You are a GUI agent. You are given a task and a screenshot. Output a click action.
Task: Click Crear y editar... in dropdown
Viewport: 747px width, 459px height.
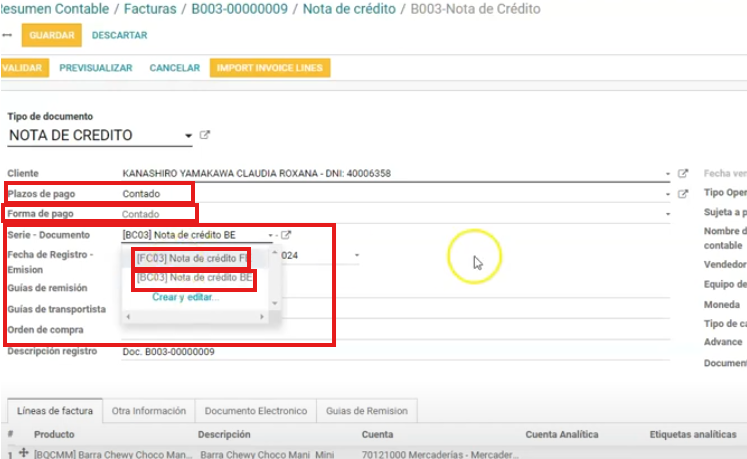tap(185, 297)
